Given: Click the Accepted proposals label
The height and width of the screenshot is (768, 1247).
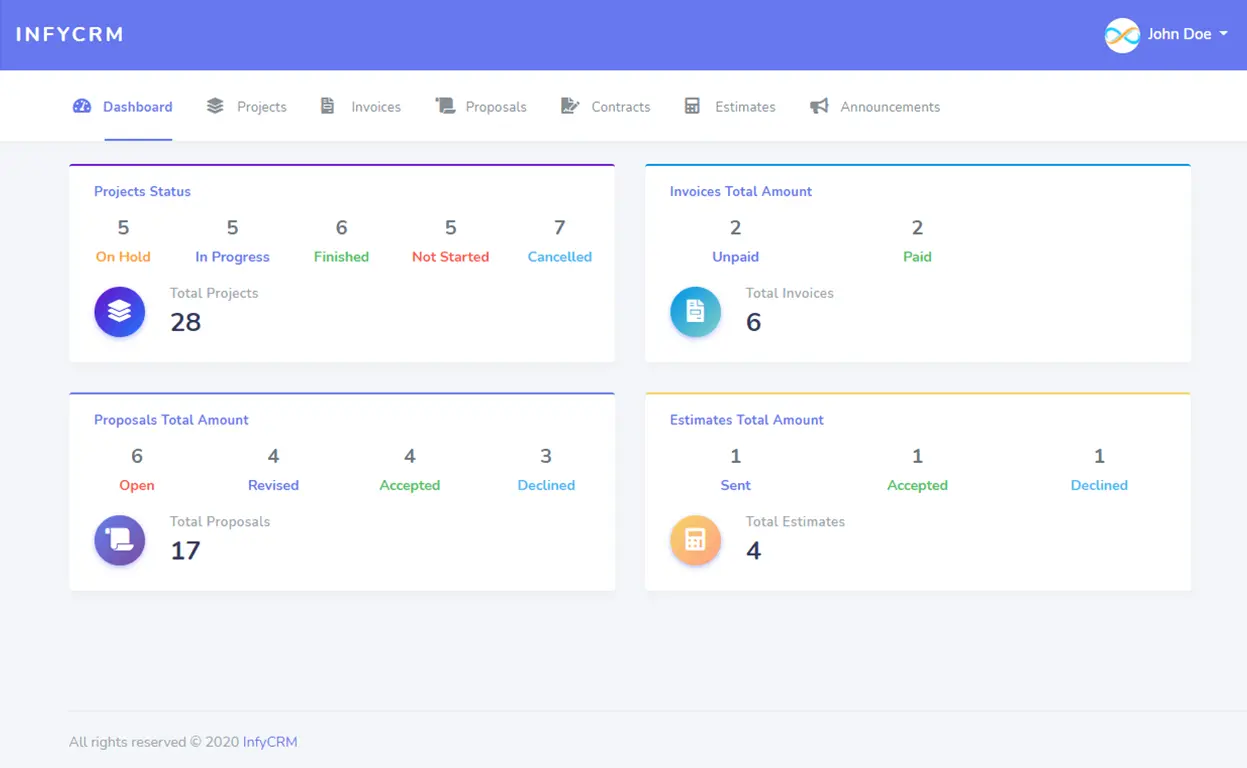Looking at the screenshot, I should [x=410, y=485].
